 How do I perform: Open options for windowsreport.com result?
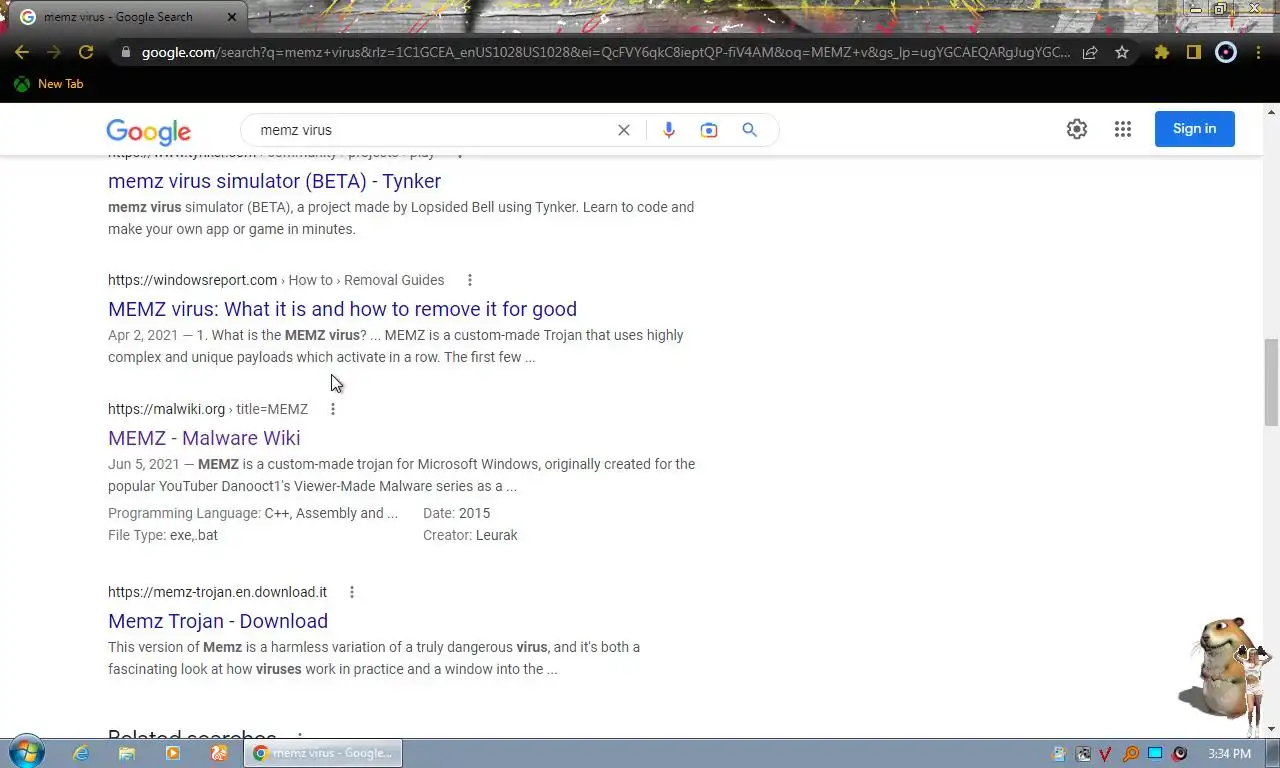470,280
